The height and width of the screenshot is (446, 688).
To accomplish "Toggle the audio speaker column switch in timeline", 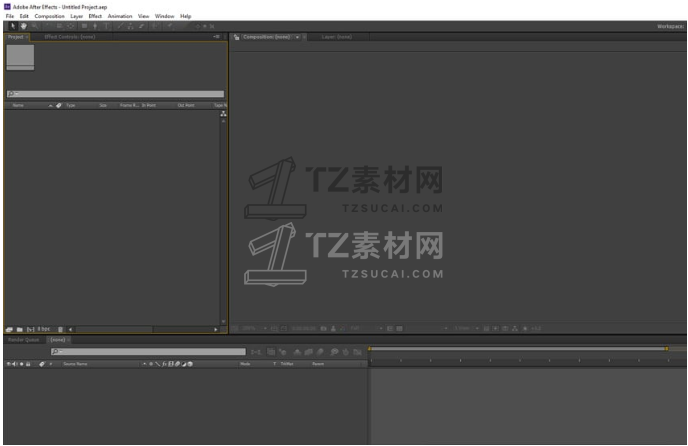I will click(x=14, y=364).
